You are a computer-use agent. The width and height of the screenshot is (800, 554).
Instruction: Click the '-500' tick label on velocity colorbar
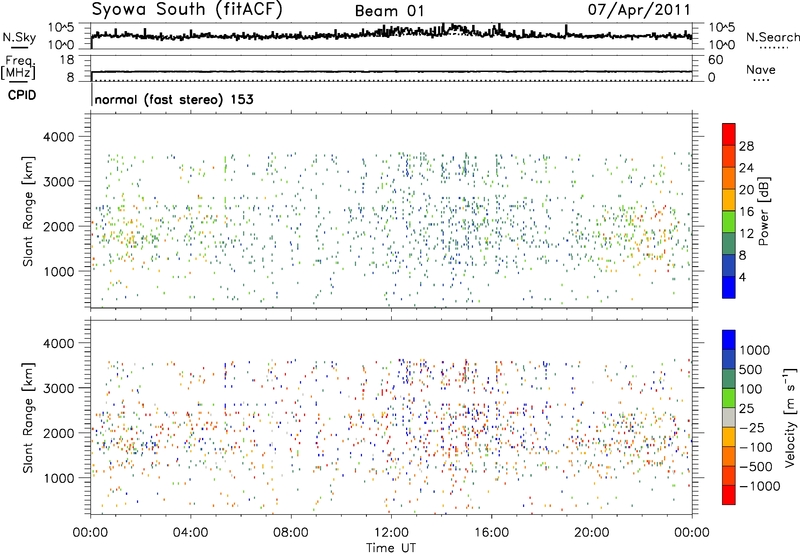click(756, 467)
